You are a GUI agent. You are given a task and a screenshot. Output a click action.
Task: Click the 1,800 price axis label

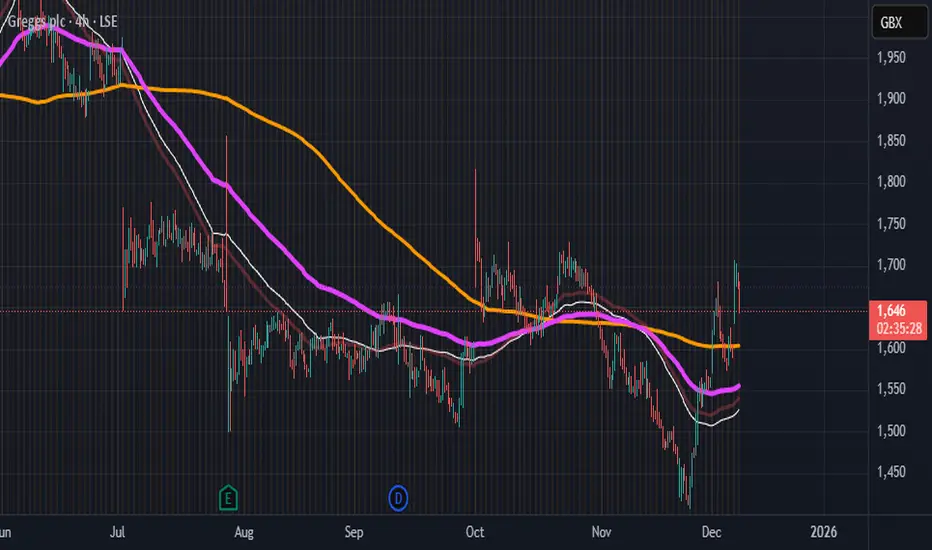click(892, 181)
